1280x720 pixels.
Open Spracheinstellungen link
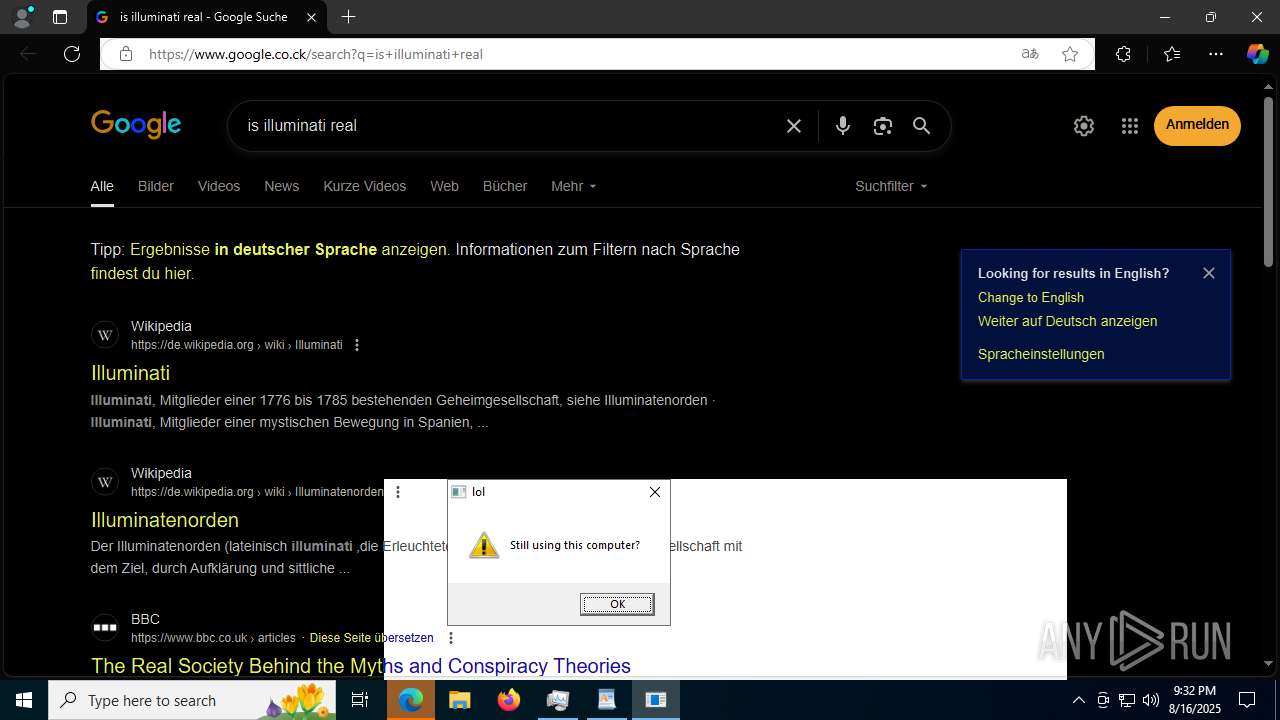point(1041,354)
